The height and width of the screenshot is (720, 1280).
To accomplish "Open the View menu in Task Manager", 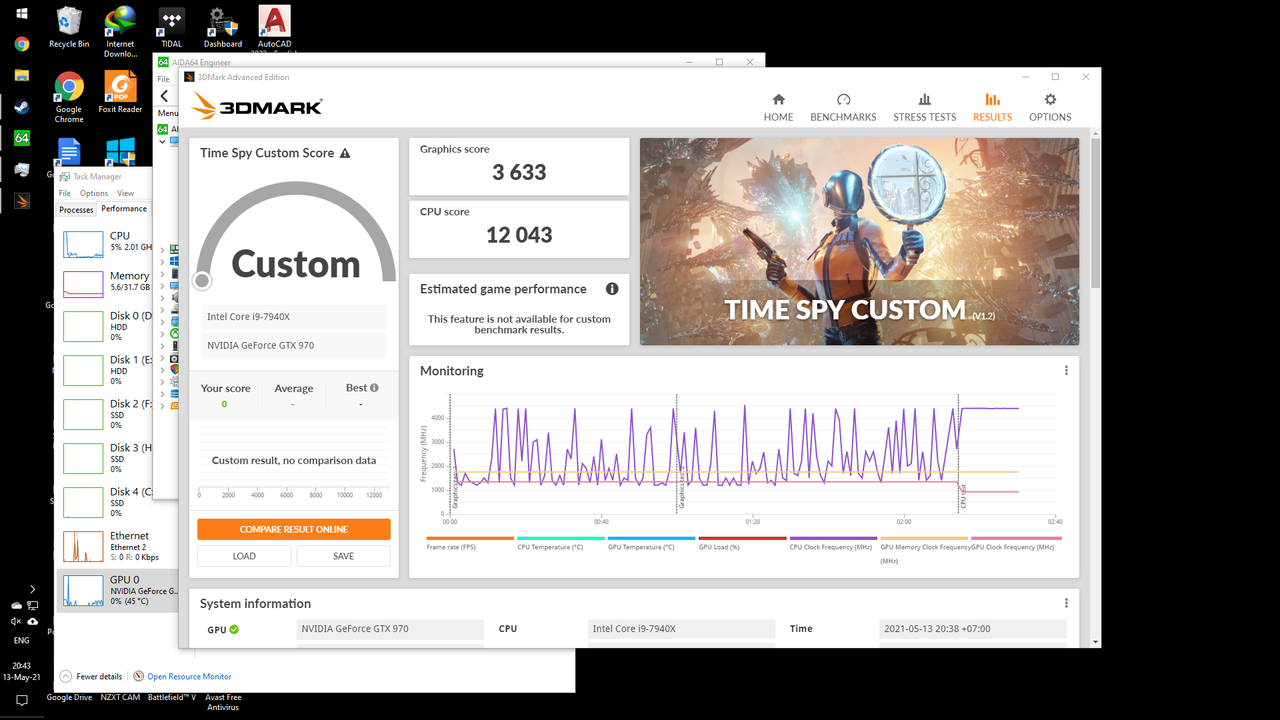I will pos(126,193).
